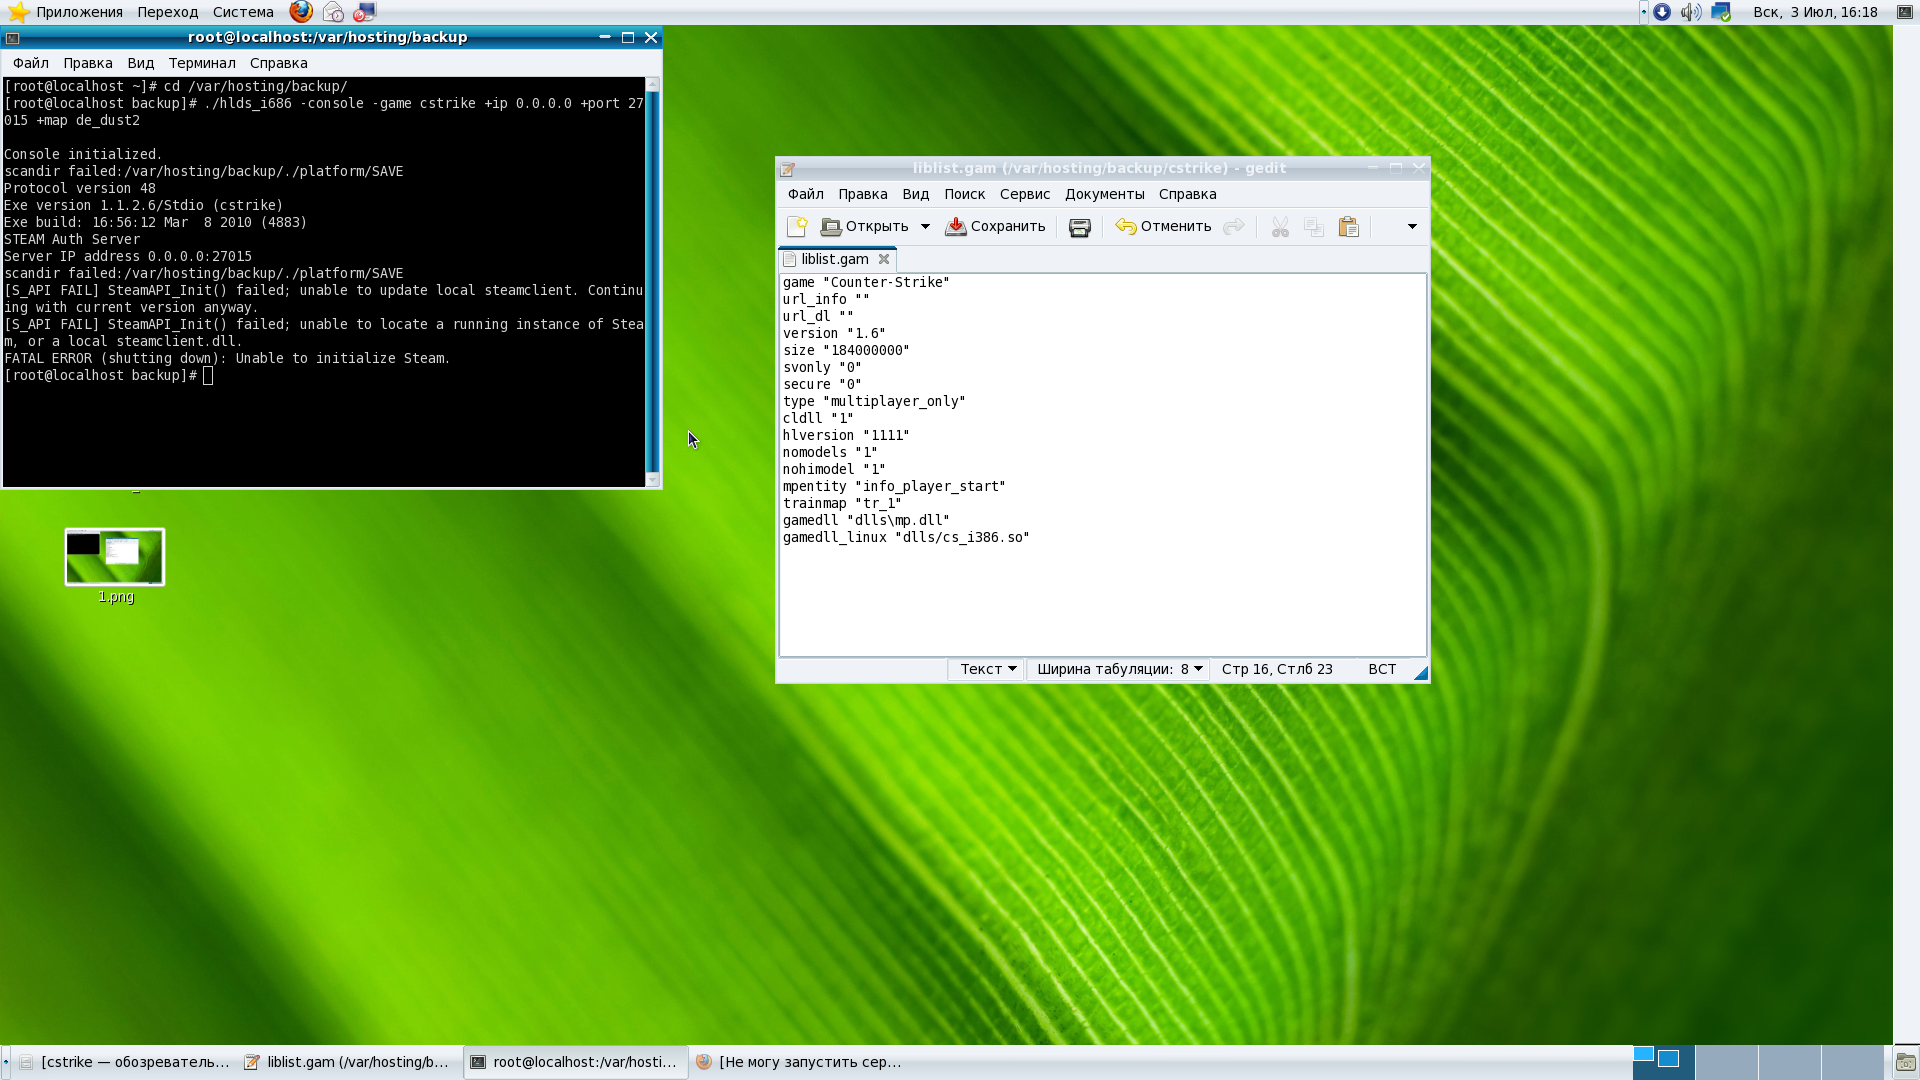
Task: Open terminal's Правка menu
Action: pyautogui.click(x=88, y=63)
